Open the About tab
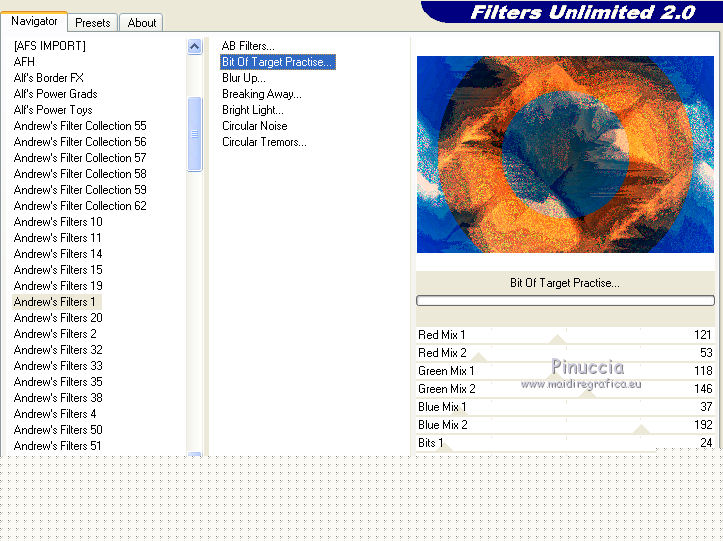The image size is (723, 541). click(x=142, y=23)
